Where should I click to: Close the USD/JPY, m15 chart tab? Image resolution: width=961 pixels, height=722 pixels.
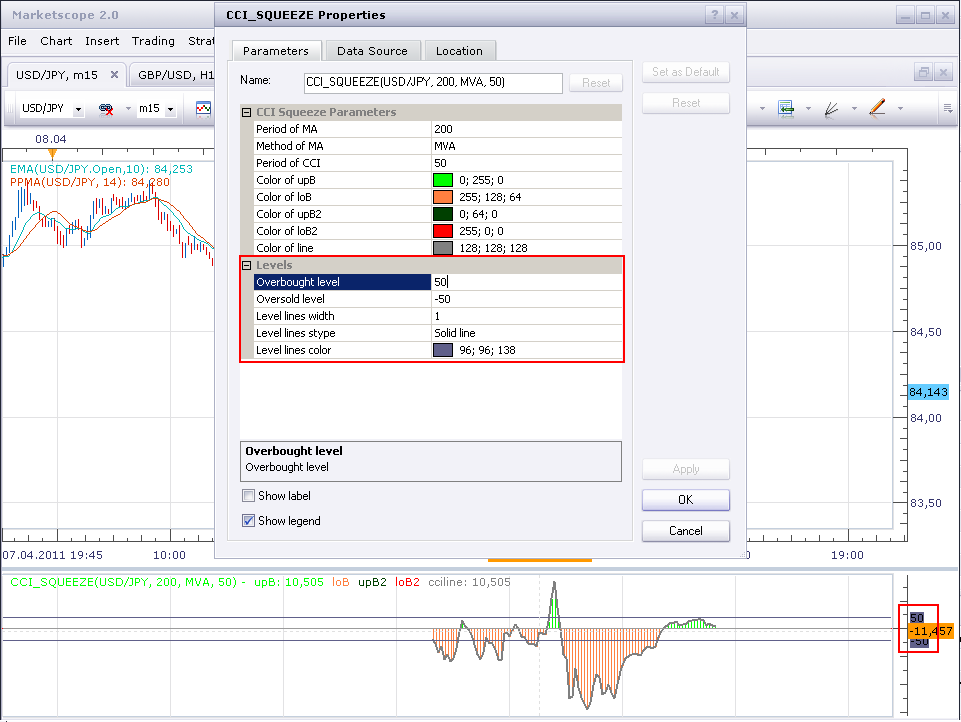point(114,75)
